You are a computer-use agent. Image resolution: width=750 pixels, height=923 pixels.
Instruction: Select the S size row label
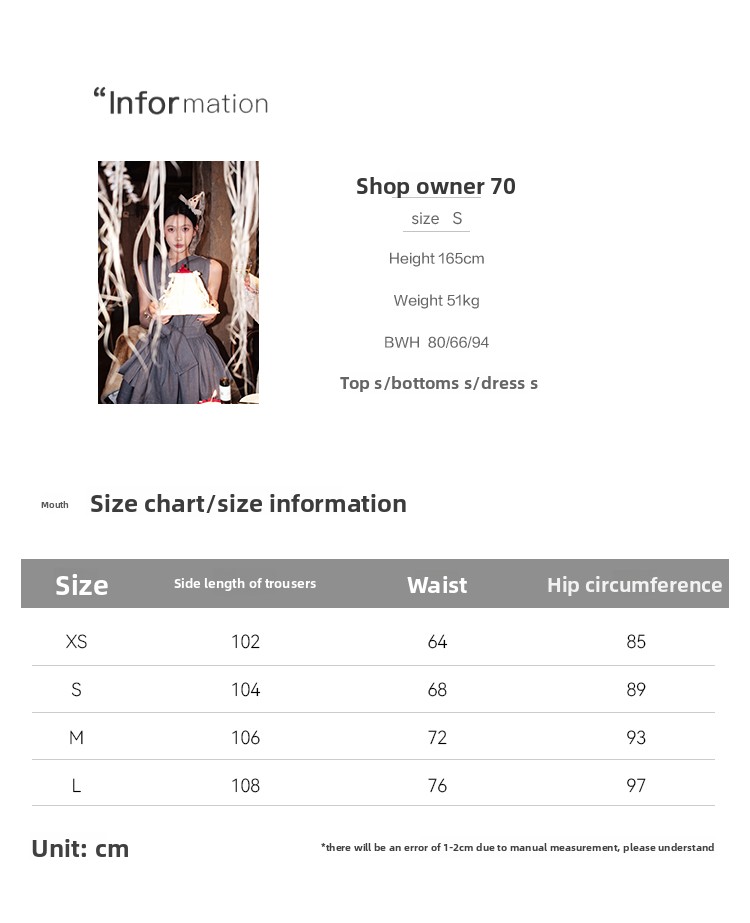pos(76,690)
